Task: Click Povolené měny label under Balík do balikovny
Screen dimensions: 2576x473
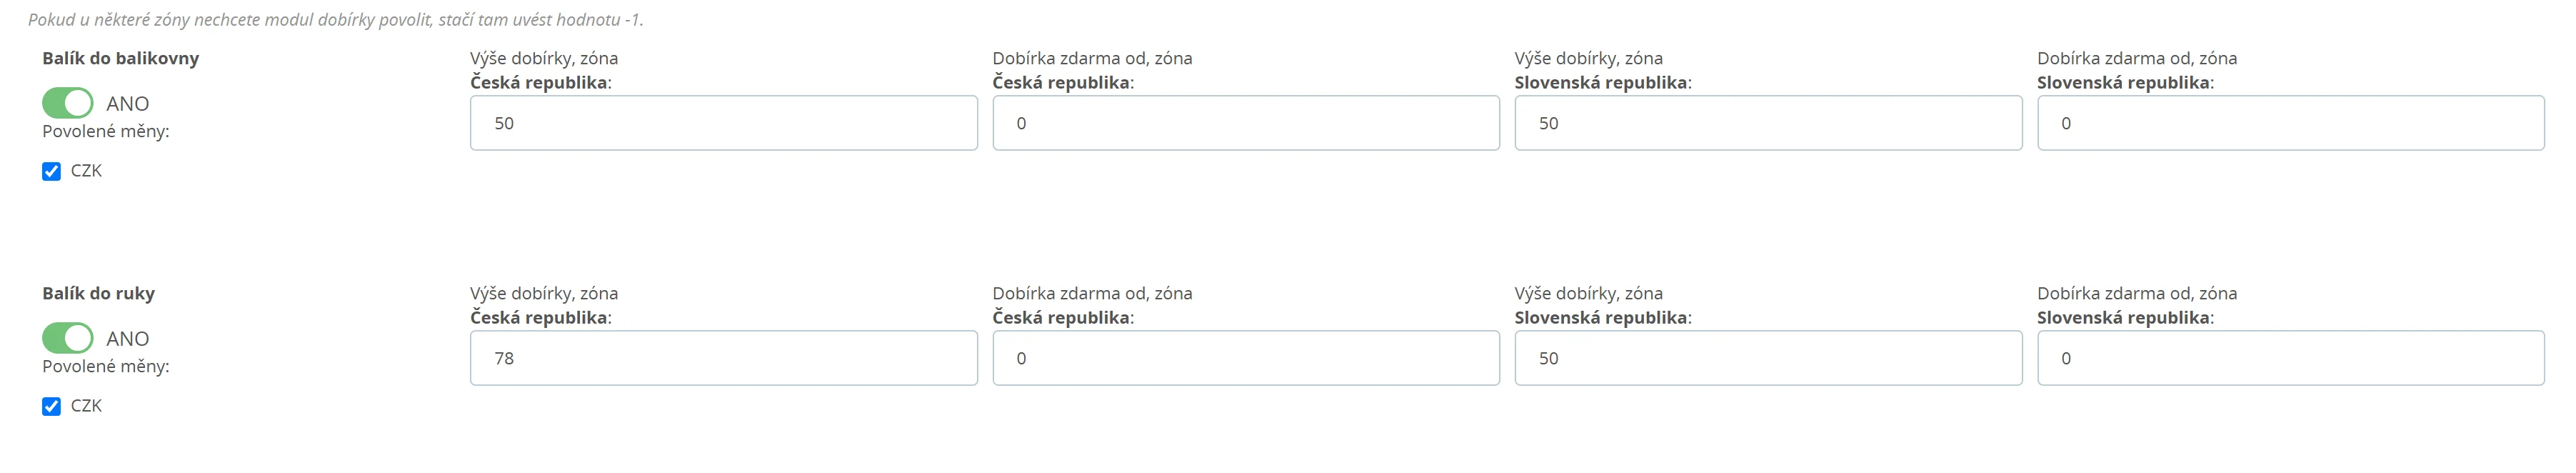Action: [105, 131]
